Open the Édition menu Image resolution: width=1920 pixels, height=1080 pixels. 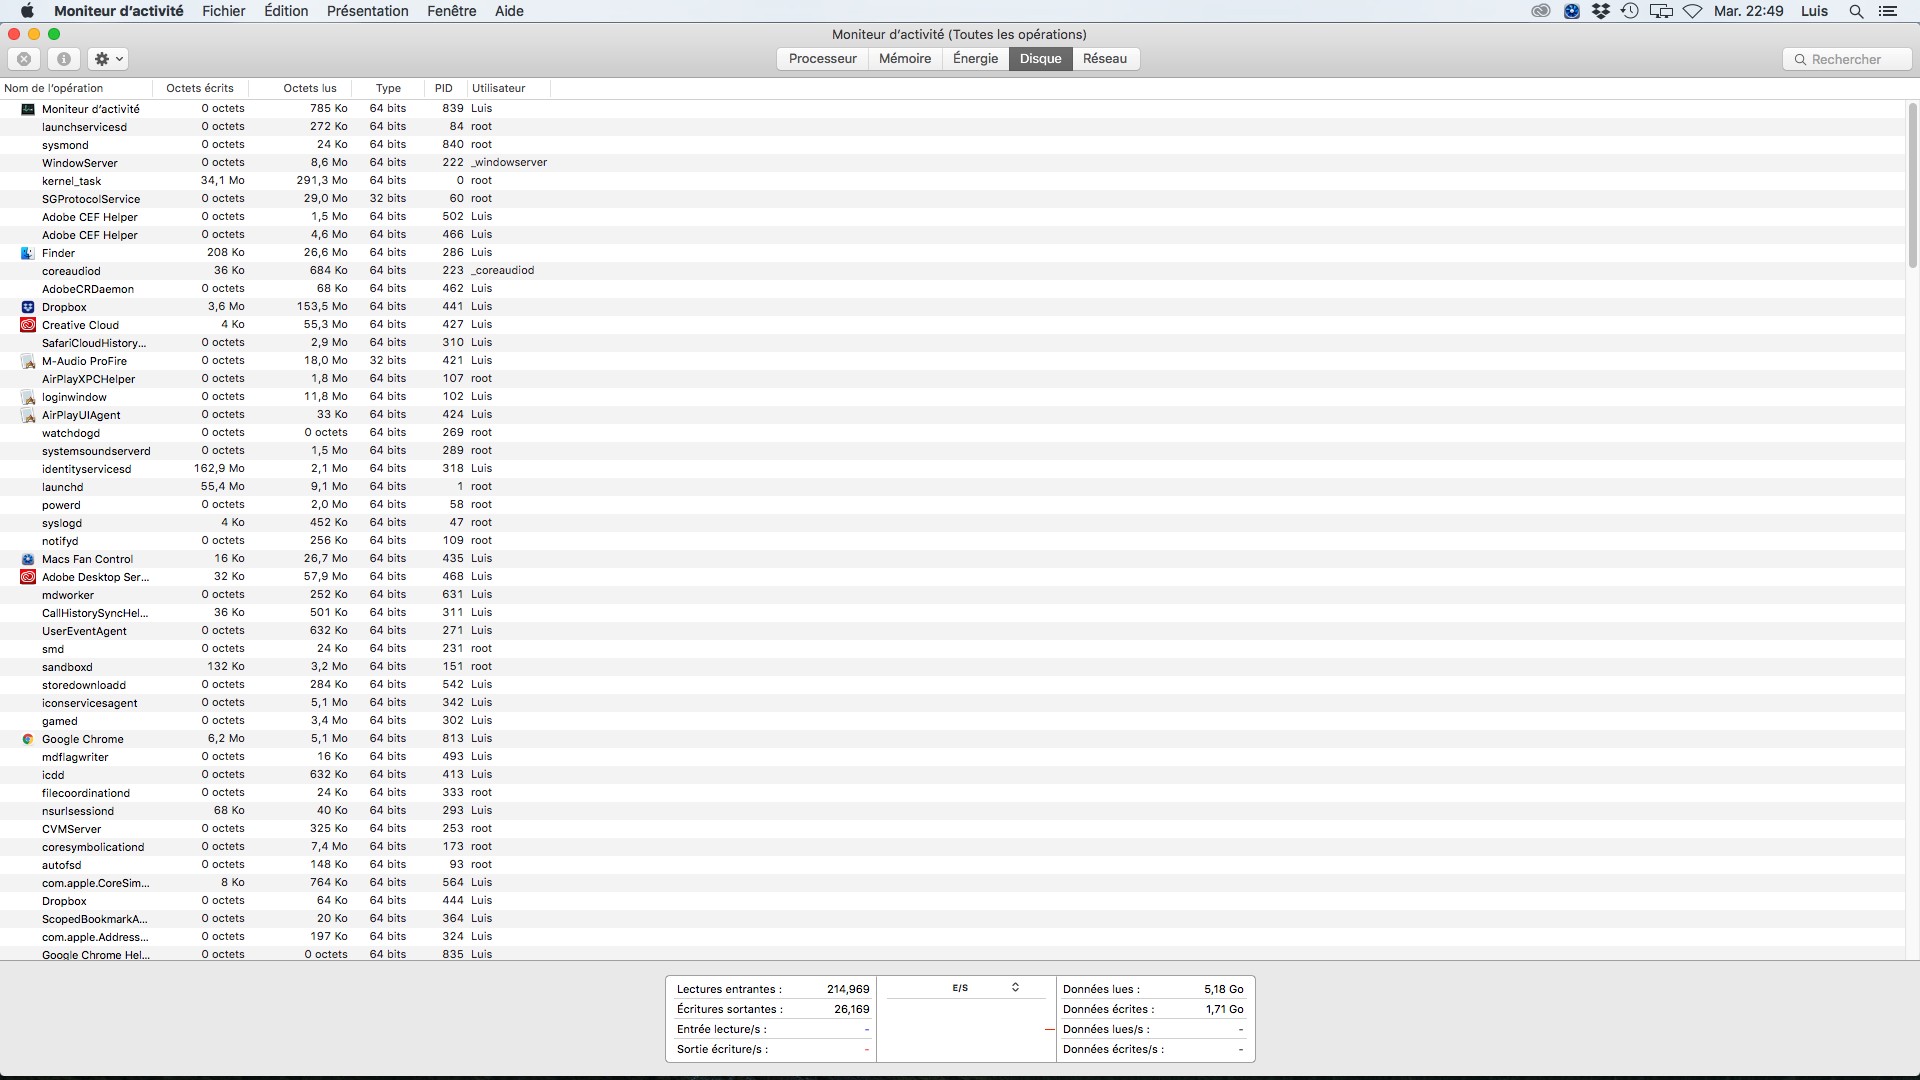coord(286,11)
